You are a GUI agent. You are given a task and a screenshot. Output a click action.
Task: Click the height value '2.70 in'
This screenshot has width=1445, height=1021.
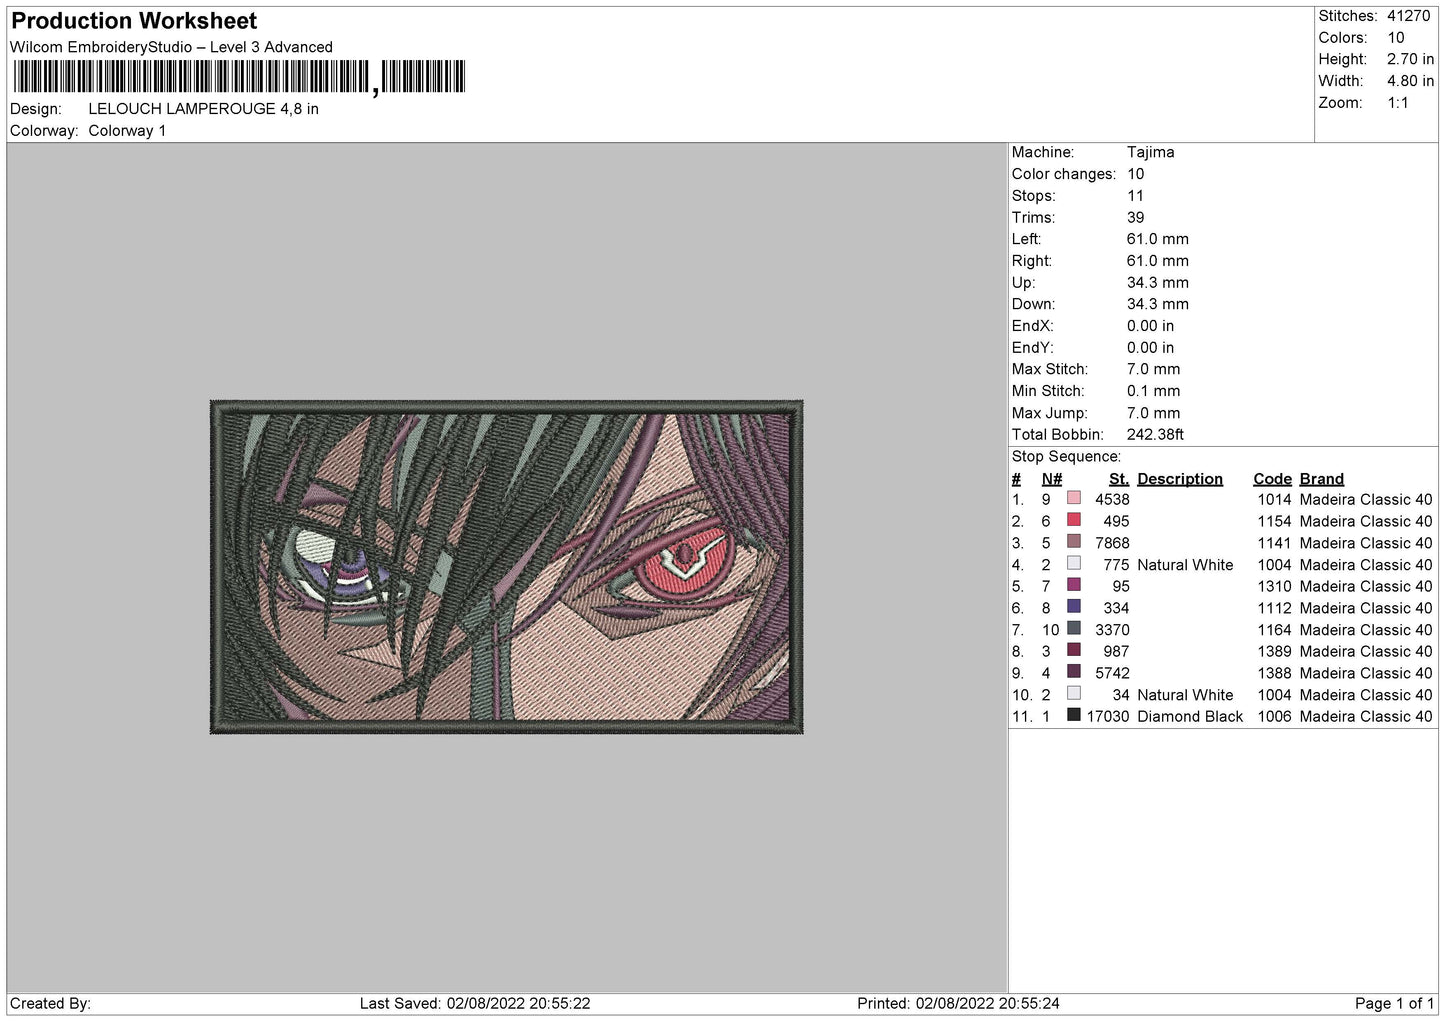pyautogui.click(x=1410, y=59)
